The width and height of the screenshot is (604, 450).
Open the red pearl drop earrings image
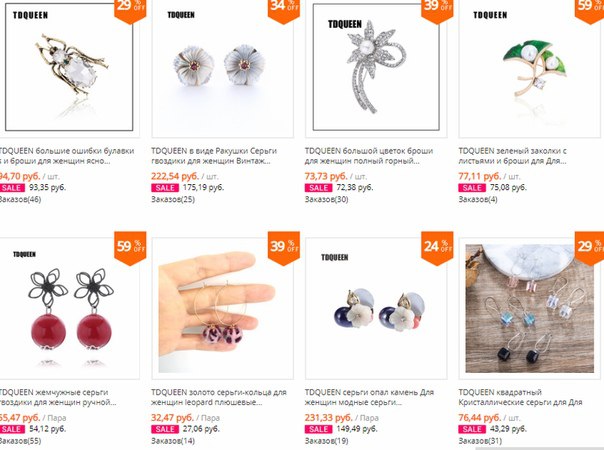pyautogui.click(x=69, y=308)
